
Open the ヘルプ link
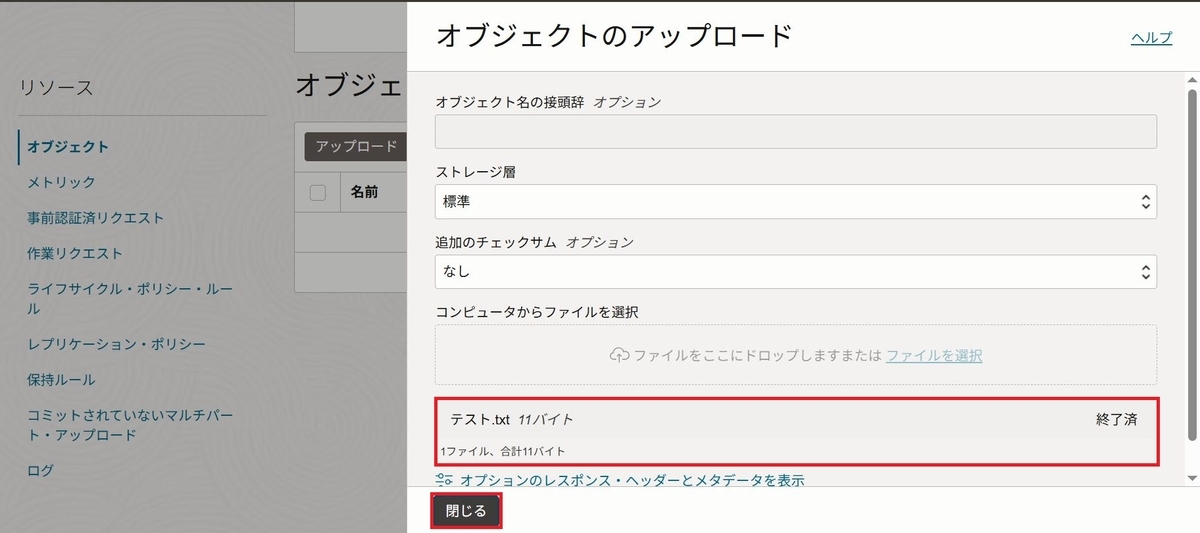pos(1151,37)
